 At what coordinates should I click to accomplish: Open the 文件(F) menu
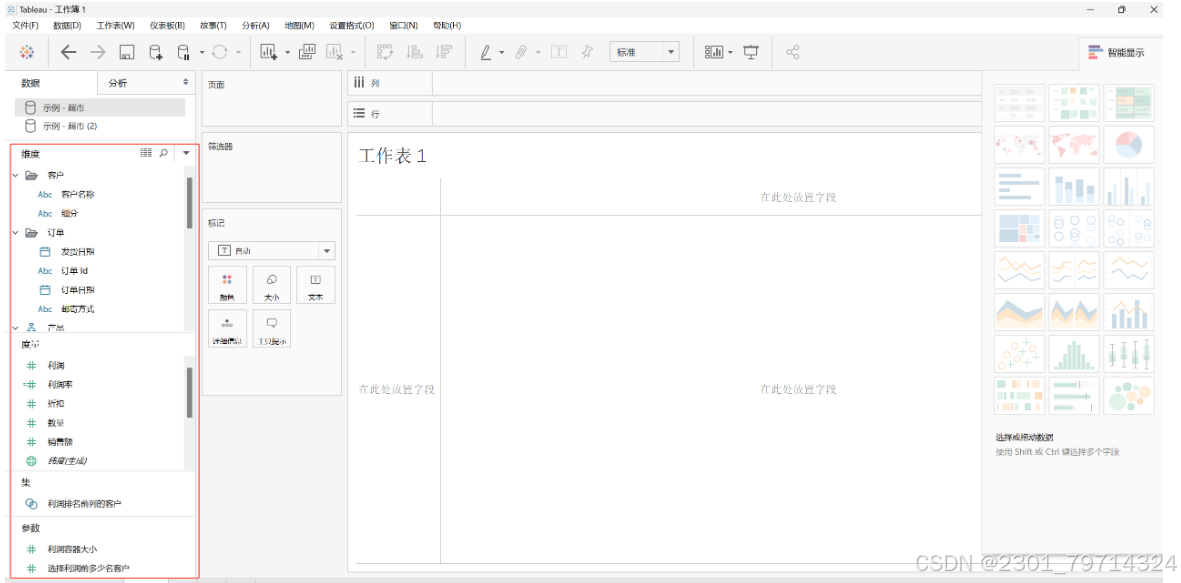(x=26, y=26)
